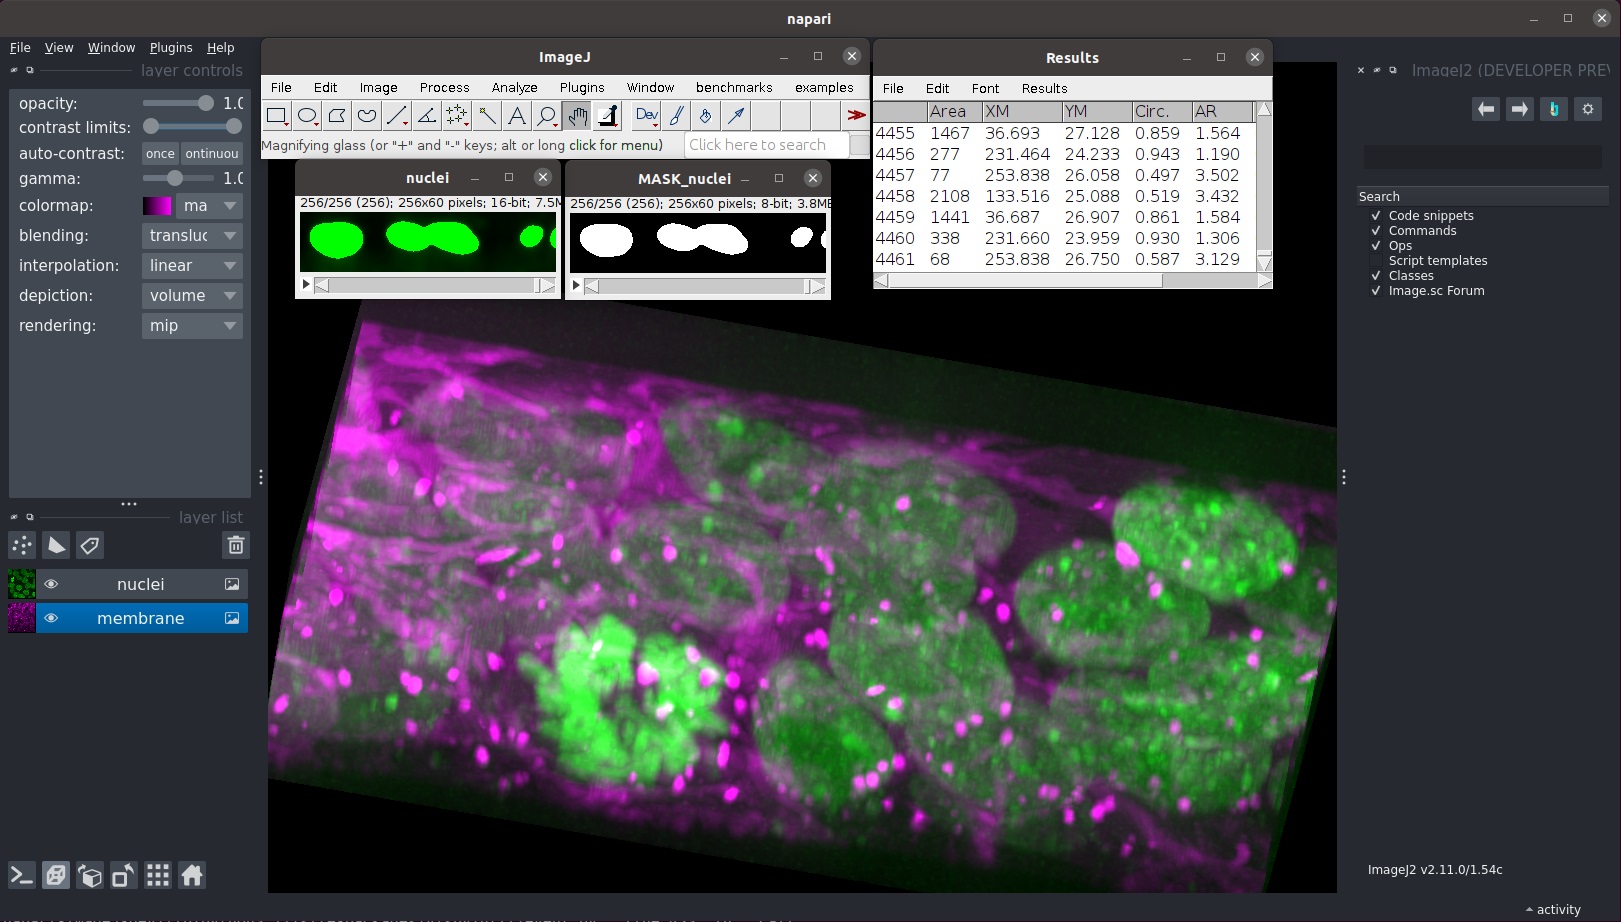The width and height of the screenshot is (1621, 922).
Task: Select the Magnifying glass tool
Action: pyautogui.click(x=547, y=116)
